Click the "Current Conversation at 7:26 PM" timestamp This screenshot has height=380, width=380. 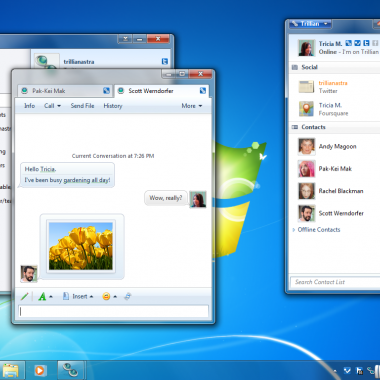pos(113,156)
